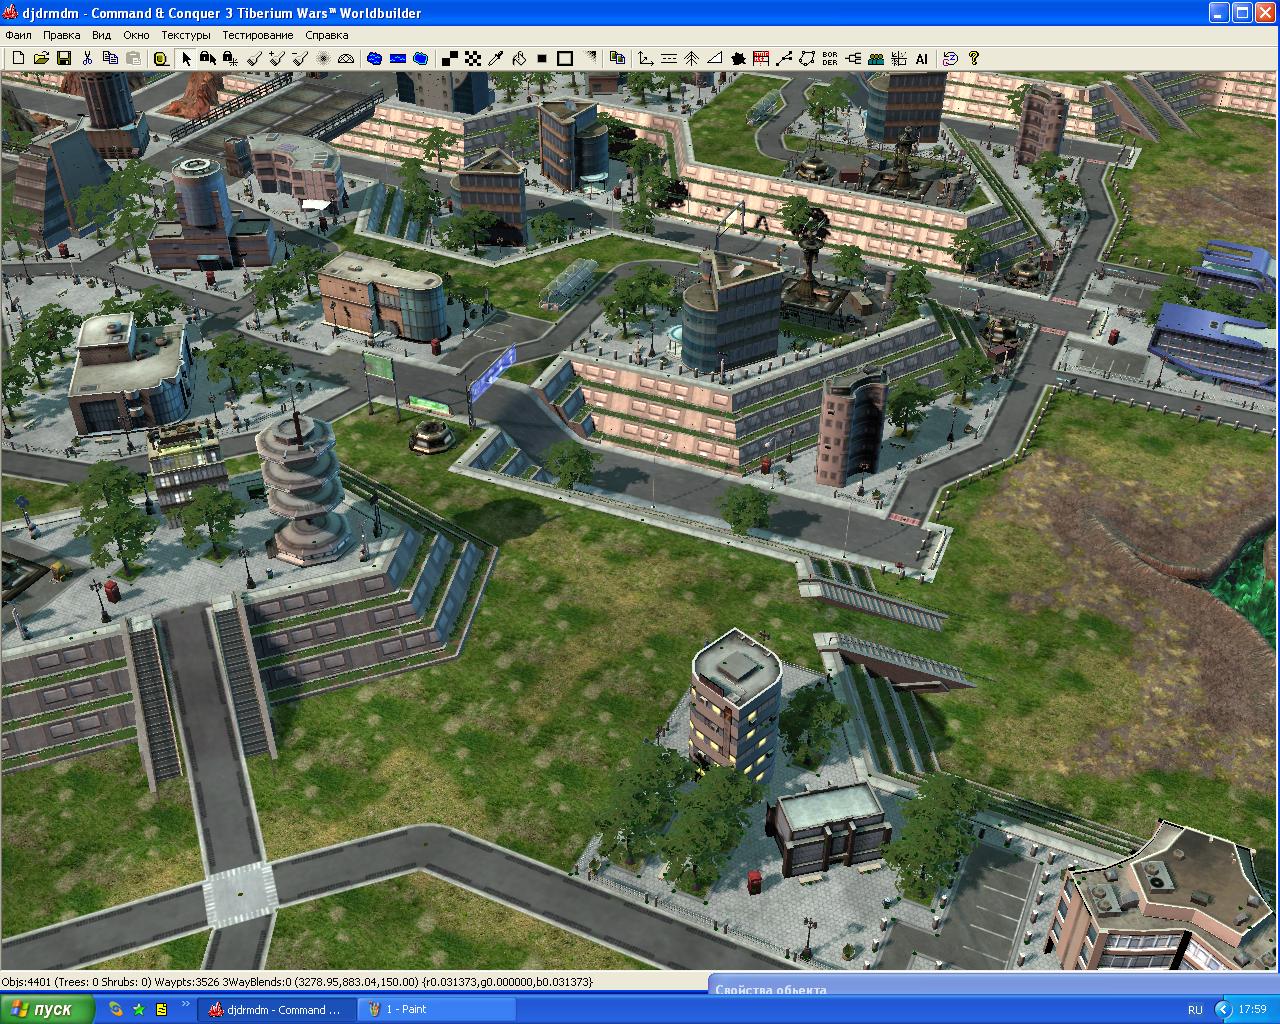
Task: Open the Окно menu
Action: tap(136, 35)
